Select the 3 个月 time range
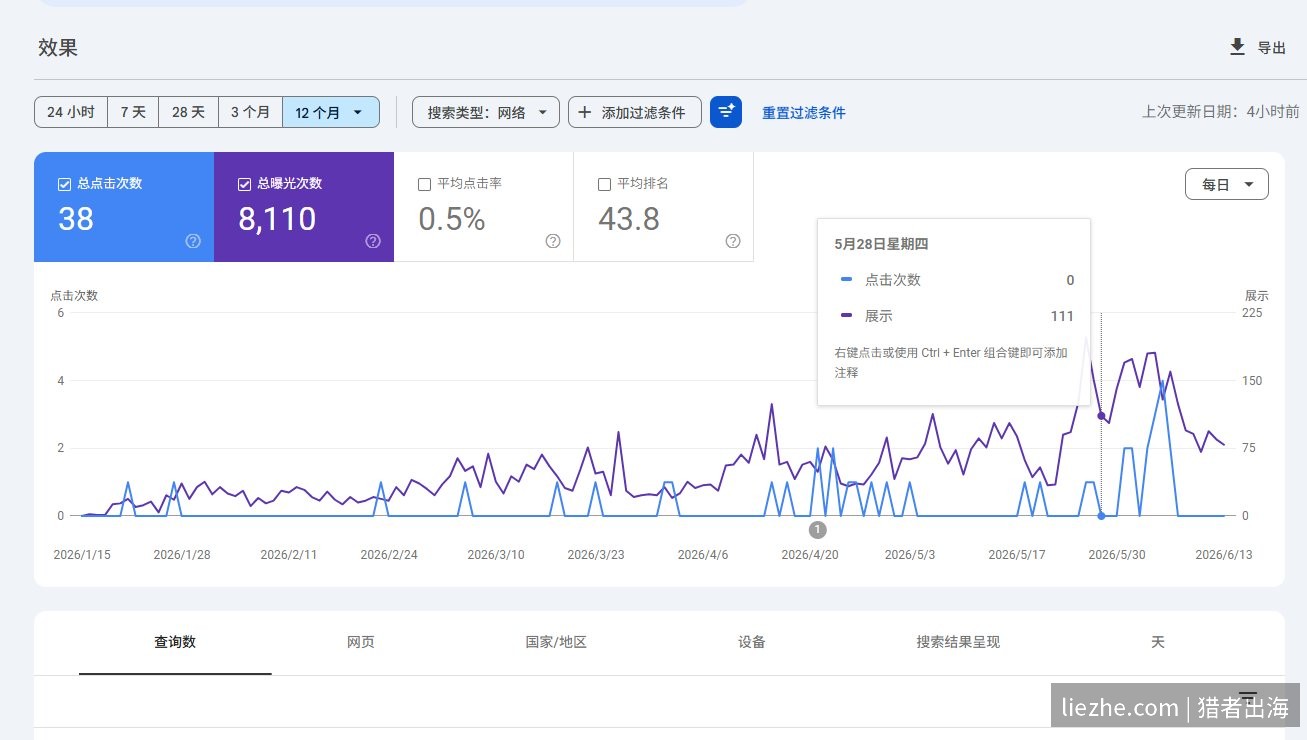This screenshot has width=1307, height=740. 250,112
